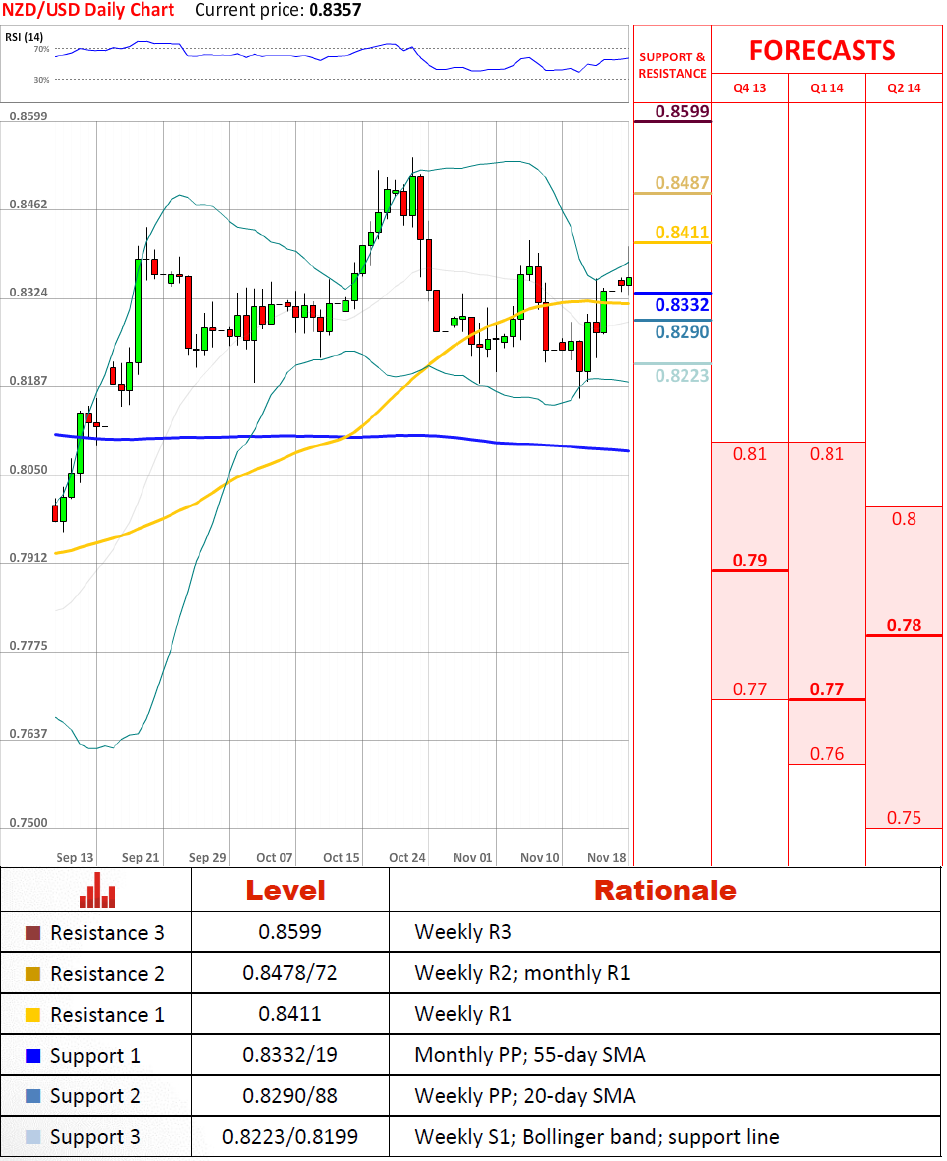Click the Sep 13 date axis label
Viewport: 947px width, 1161px height.
click(x=75, y=857)
